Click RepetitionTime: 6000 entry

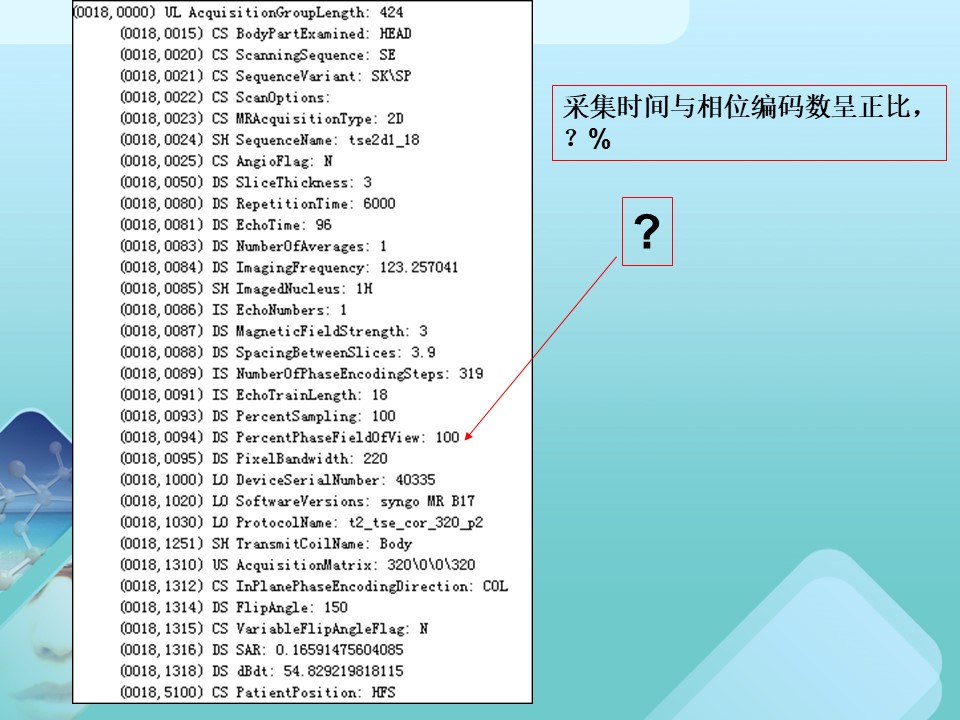(258, 203)
